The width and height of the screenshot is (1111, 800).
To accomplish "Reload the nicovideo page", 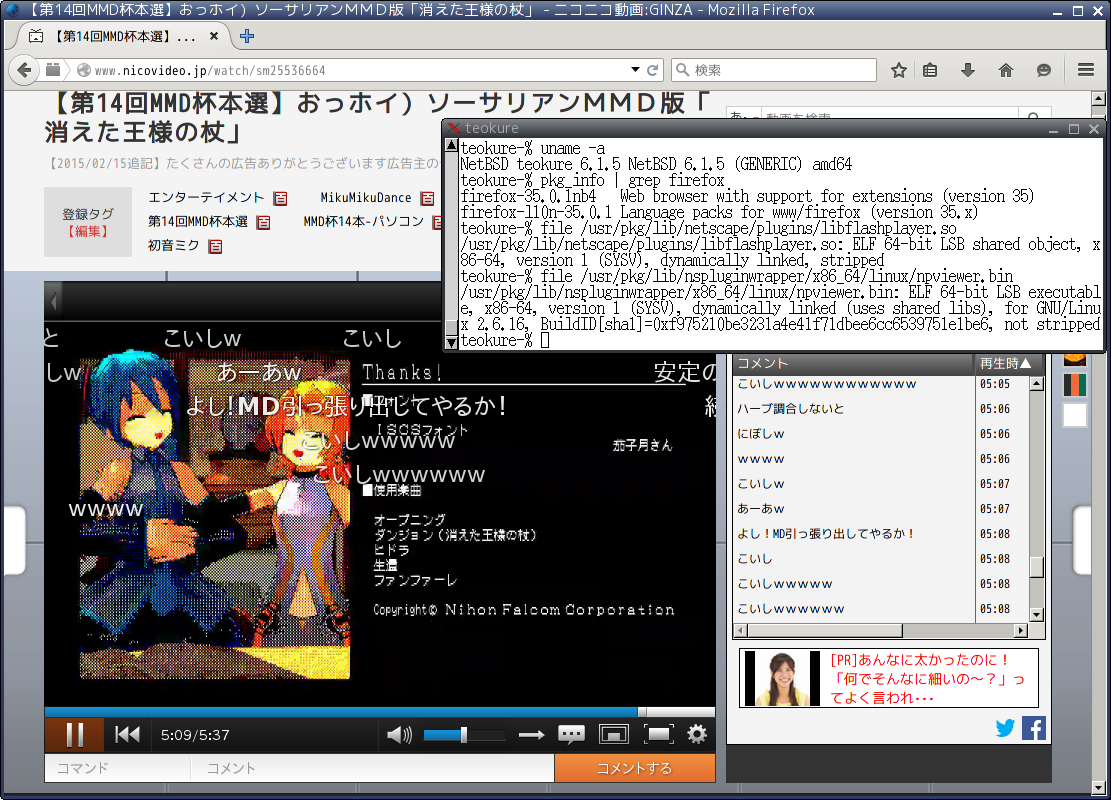I will (x=653, y=70).
